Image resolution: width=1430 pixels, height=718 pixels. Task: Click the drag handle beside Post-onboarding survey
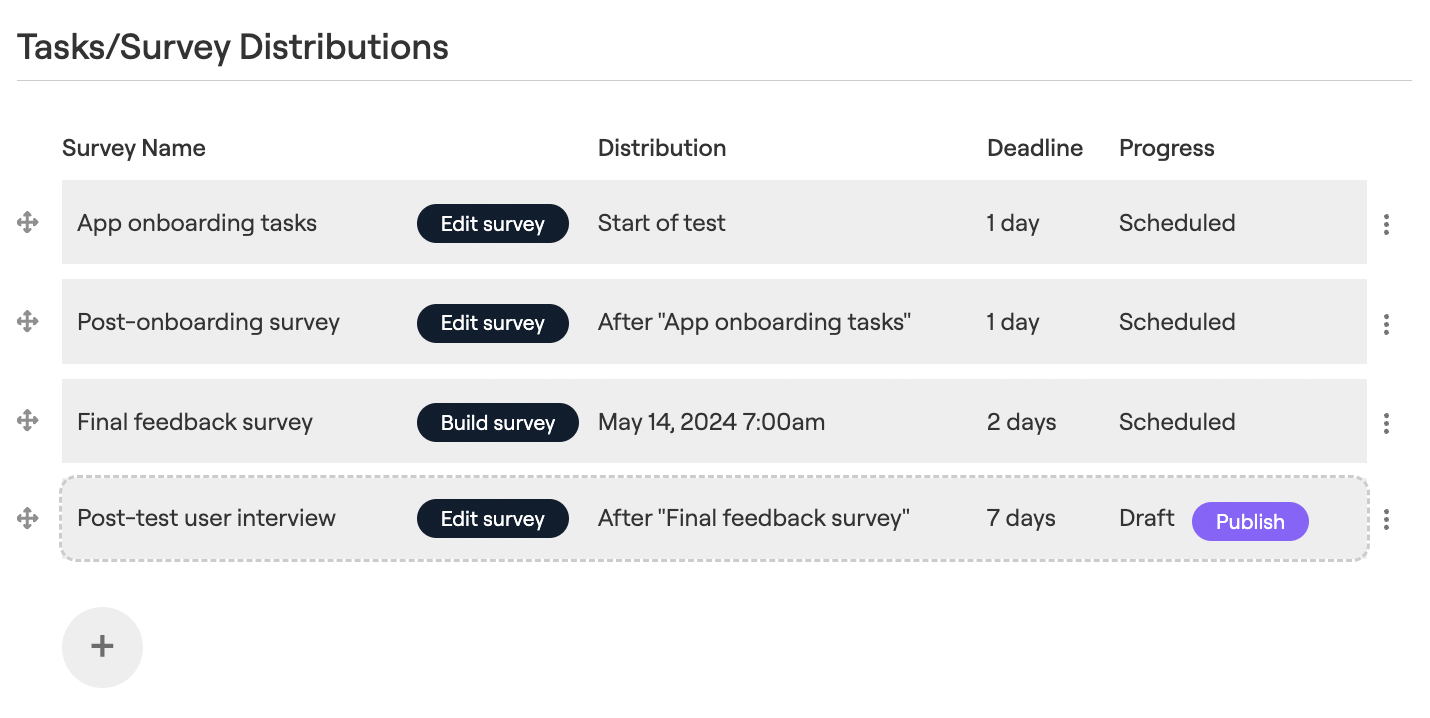tap(27, 322)
